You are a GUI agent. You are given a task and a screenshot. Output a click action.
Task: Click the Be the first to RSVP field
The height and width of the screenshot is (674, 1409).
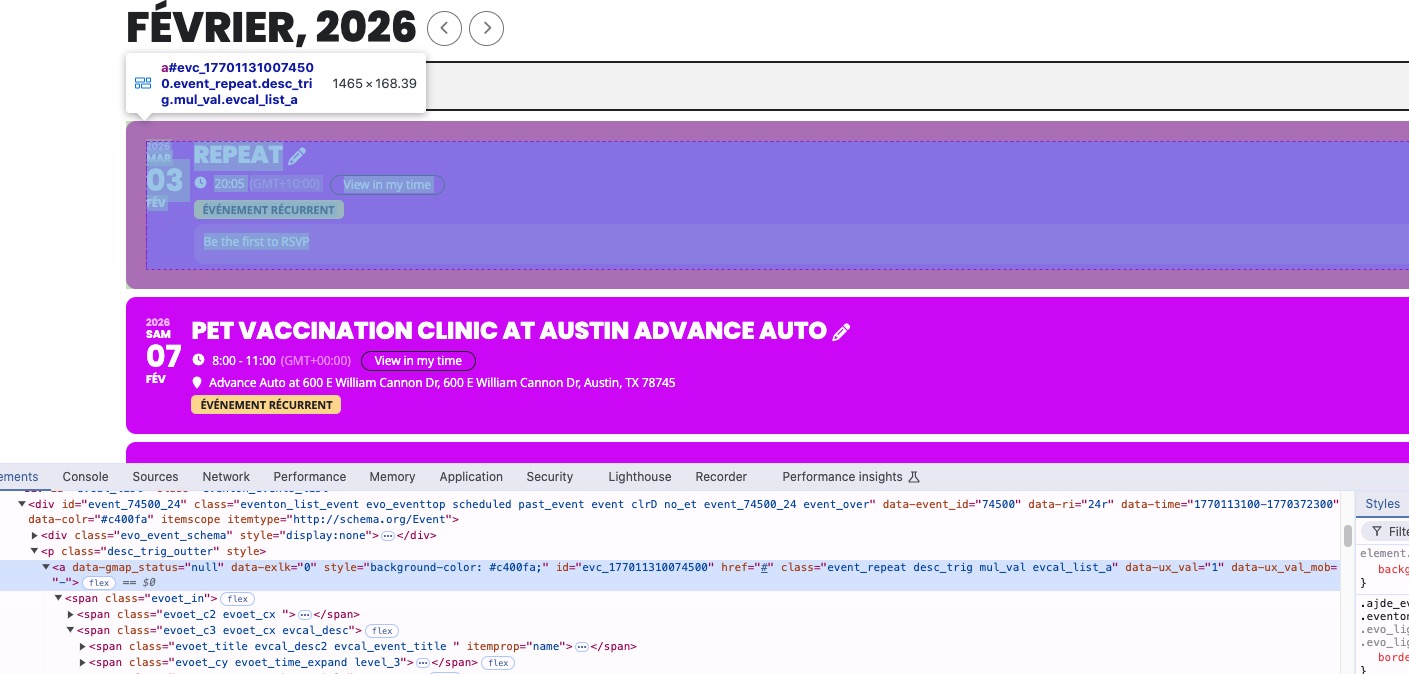tap(256, 242)
